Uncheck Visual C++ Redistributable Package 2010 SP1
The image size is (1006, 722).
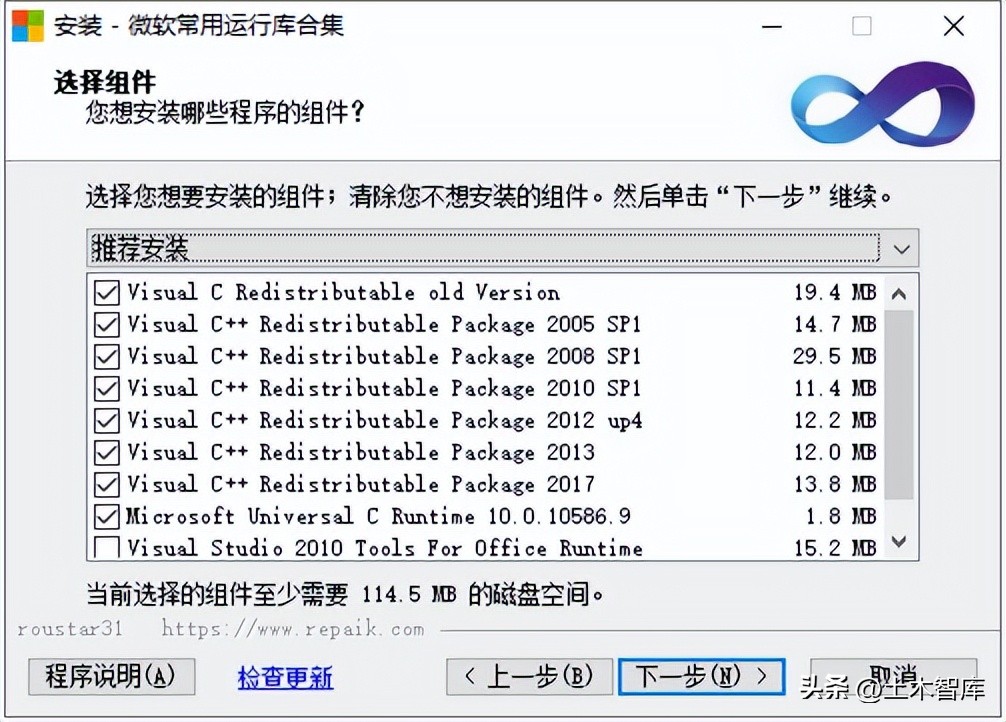pyautogui.click(x=109, y=388)
